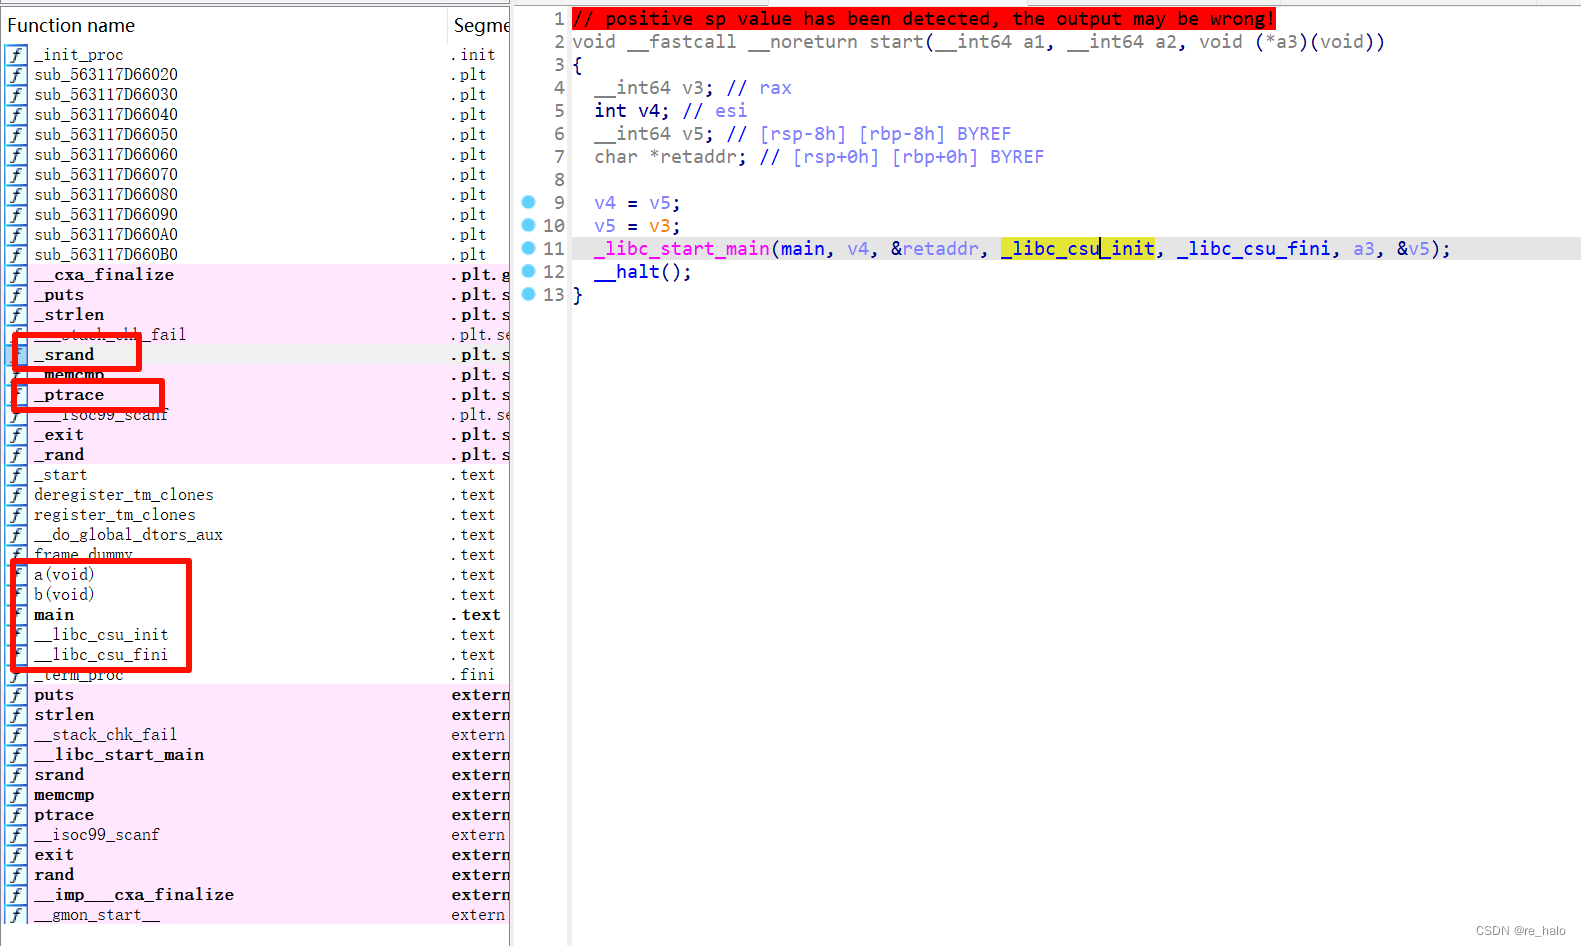Click function icon beside sub_563117D66060
This screenshot has height=946, width=1581.
[16, 155]
